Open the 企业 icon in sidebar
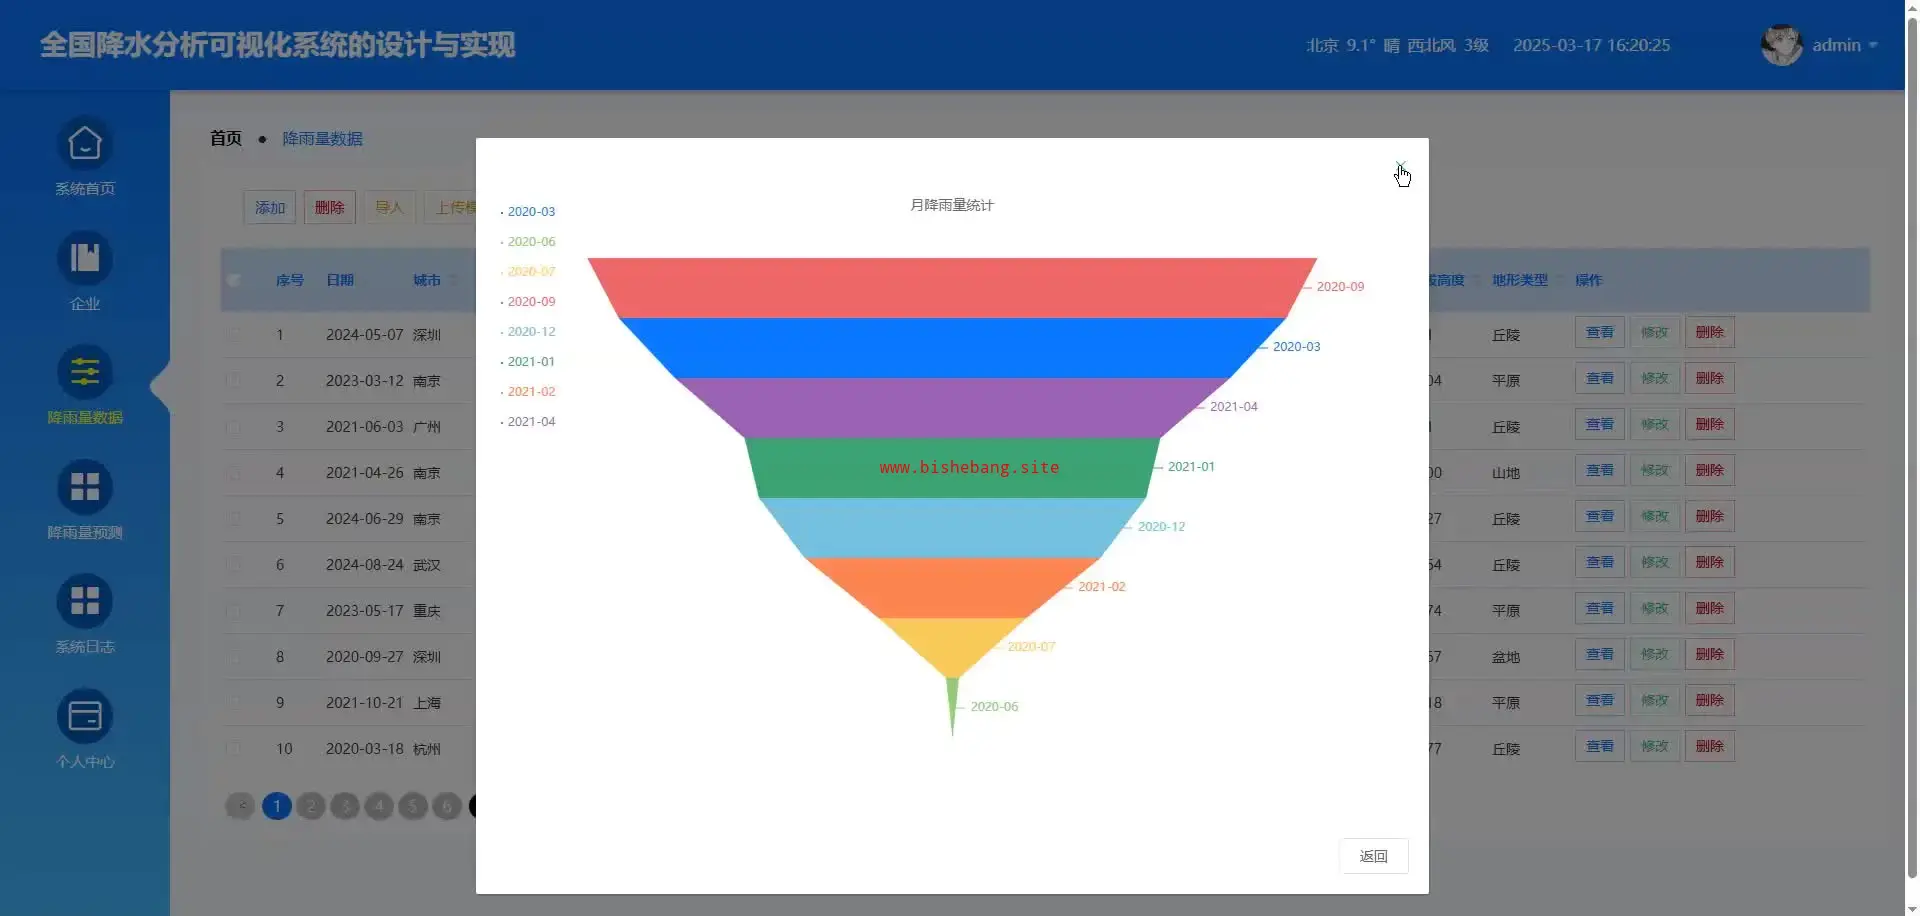The image size is (1920, 916). tap(85, 259)
